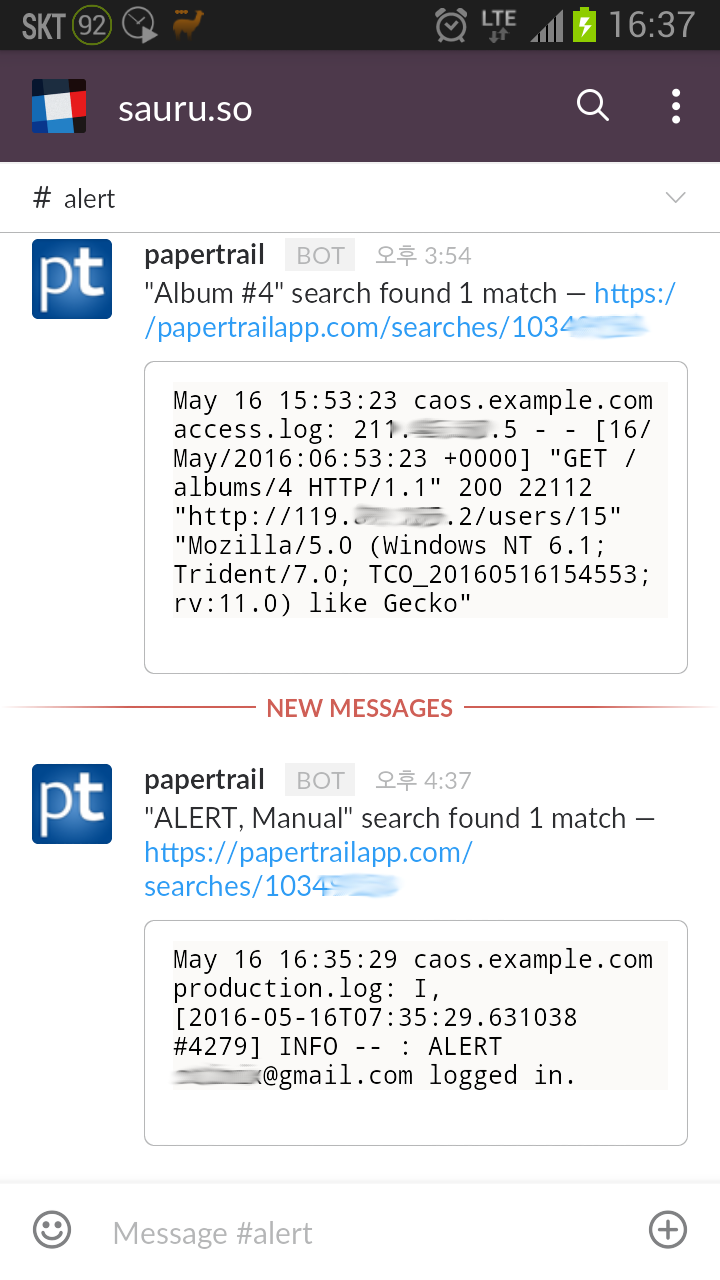Tap the NEW MESSAGES divider label
The image size is (720, 1280).
360,708
